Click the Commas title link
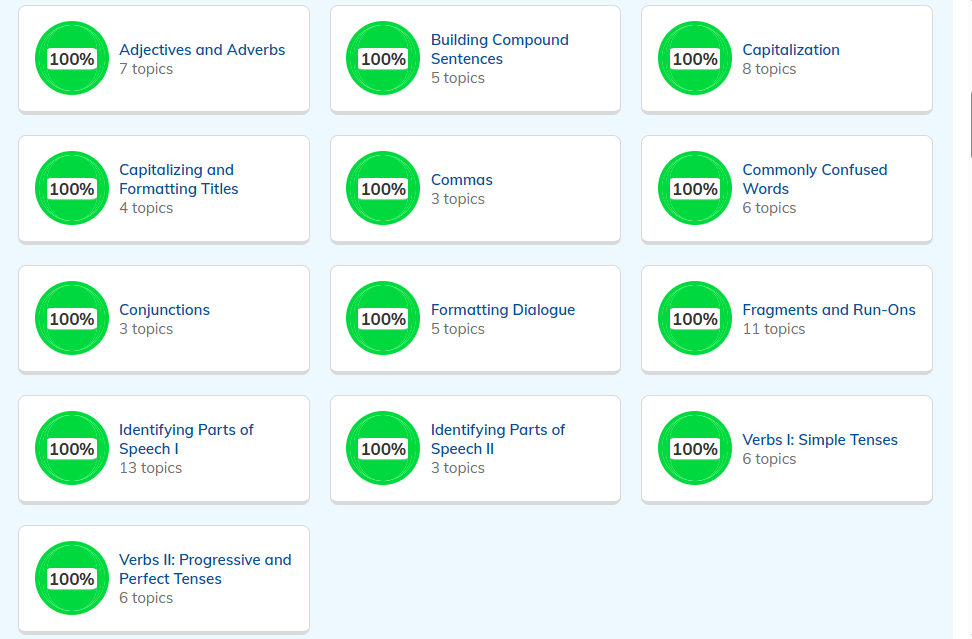 coord(461,180)
